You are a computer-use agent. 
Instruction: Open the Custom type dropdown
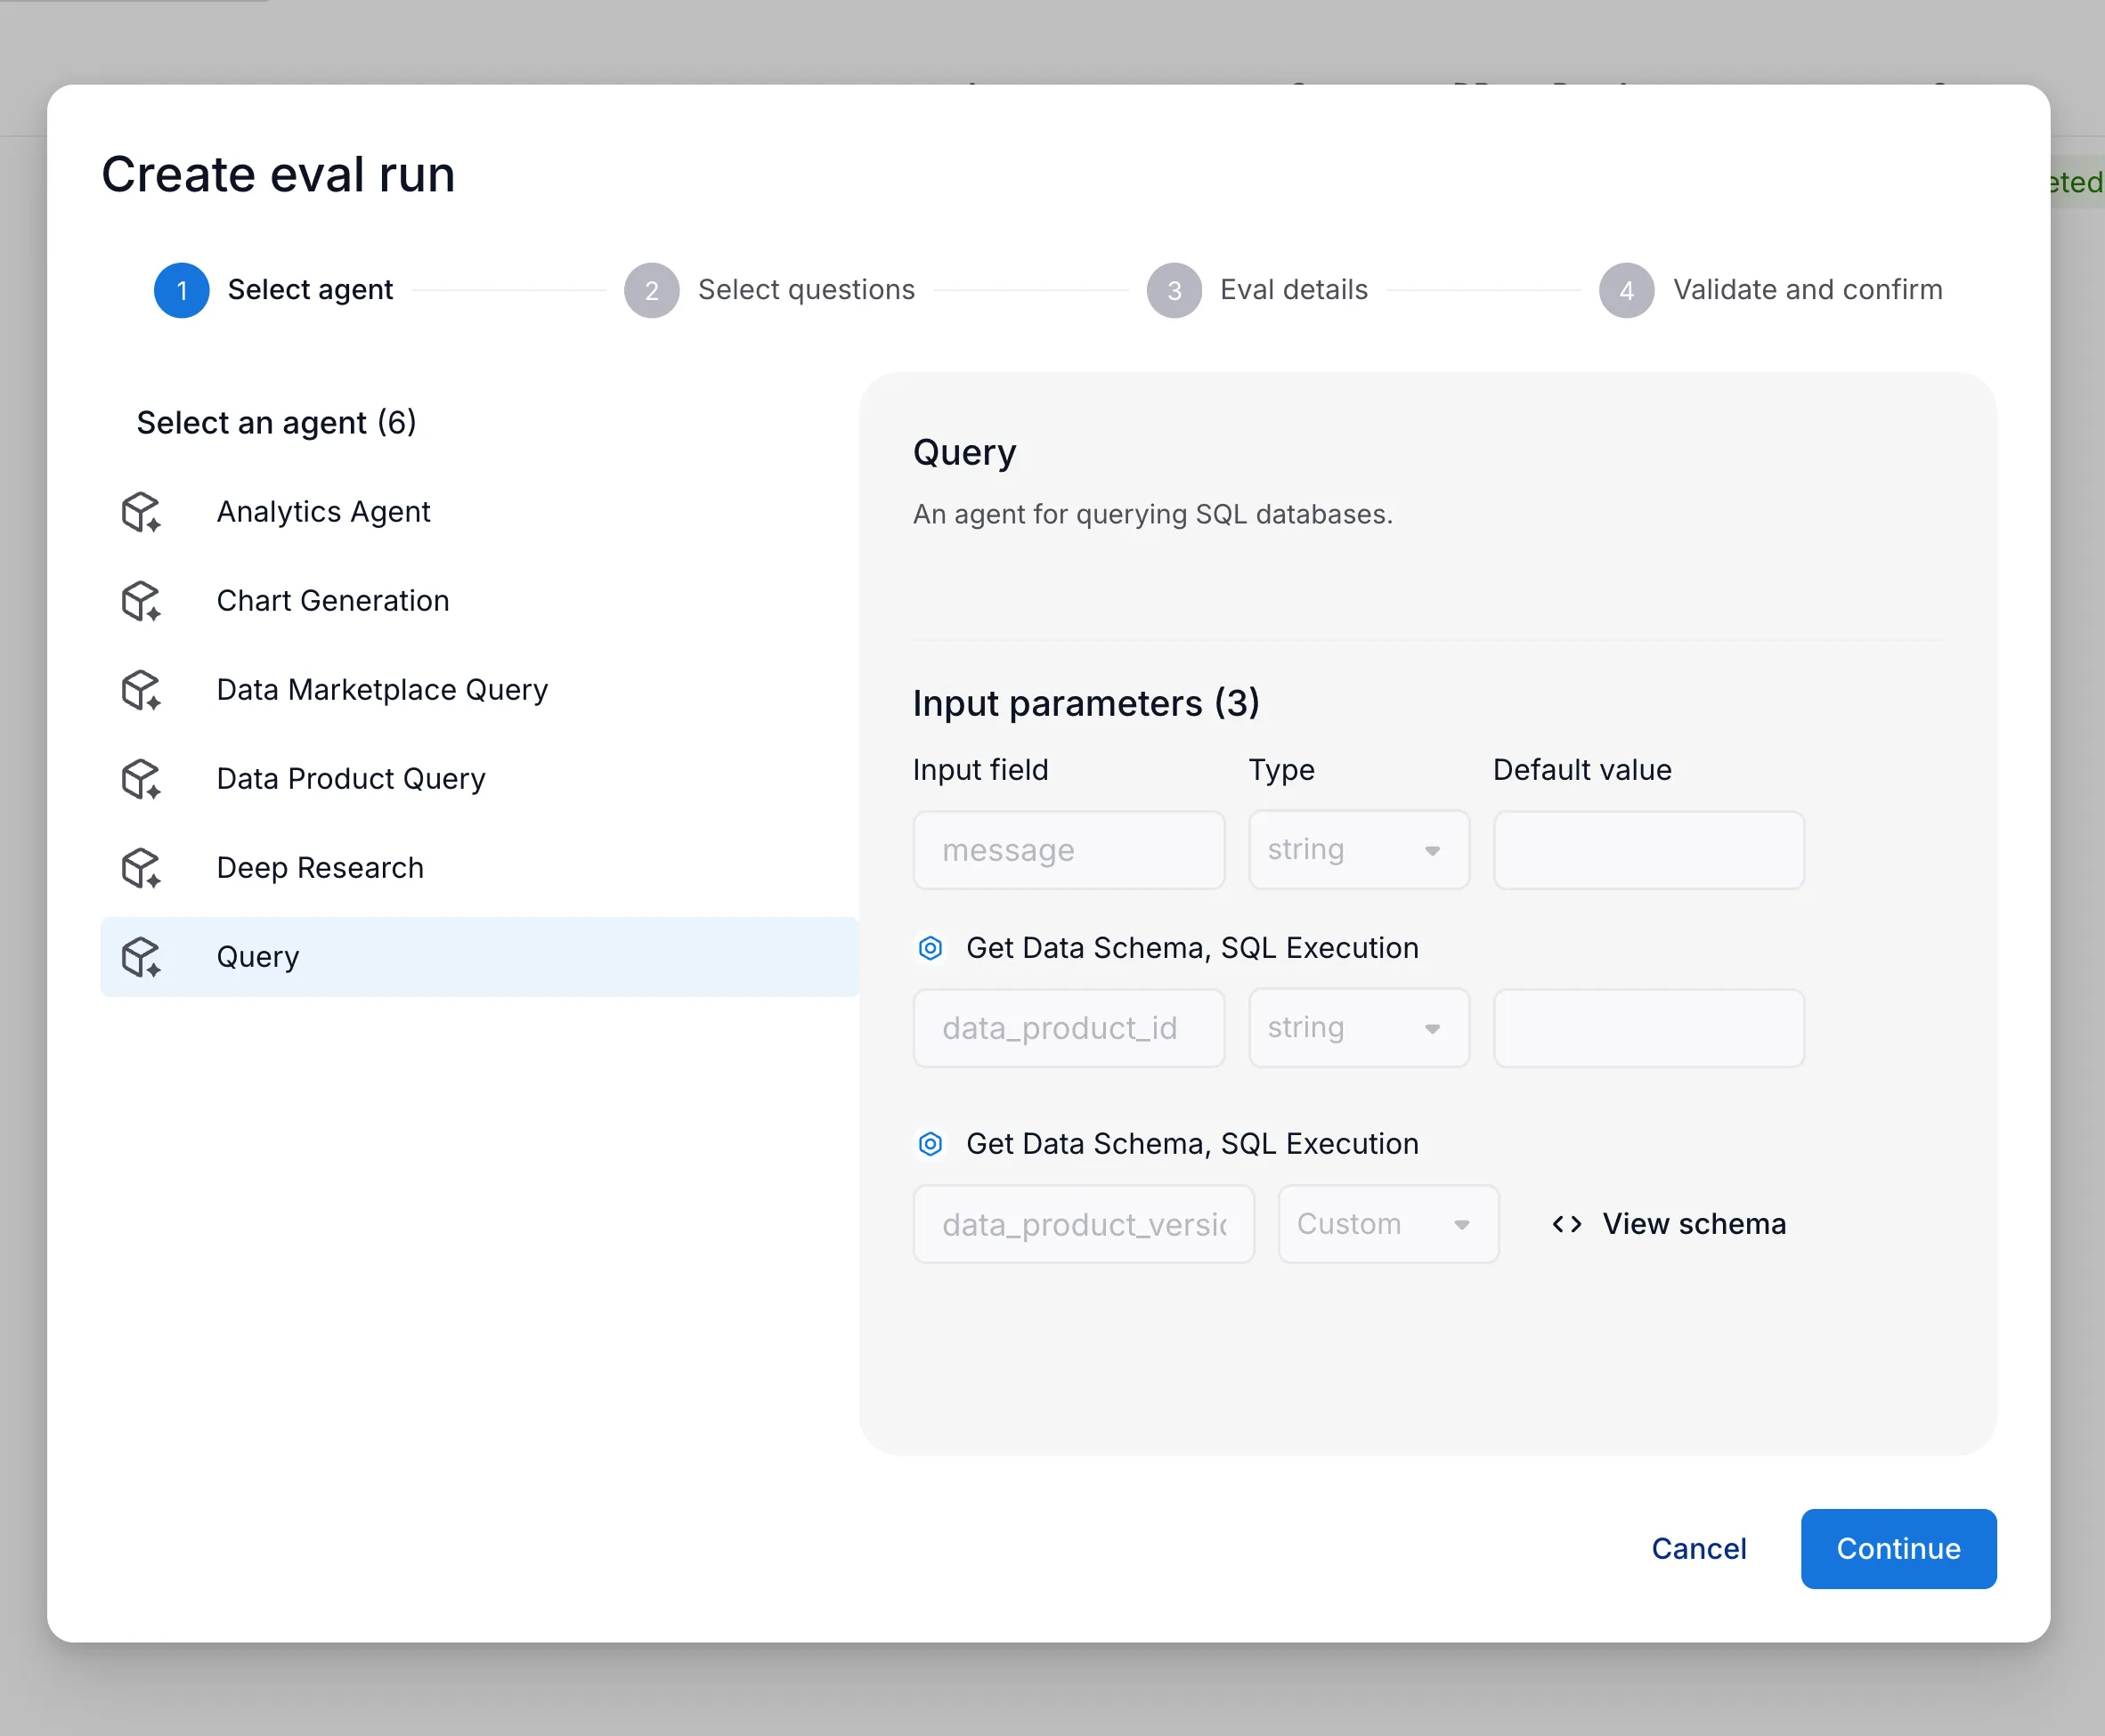pyautogui.click(x=1387, y=1224)
